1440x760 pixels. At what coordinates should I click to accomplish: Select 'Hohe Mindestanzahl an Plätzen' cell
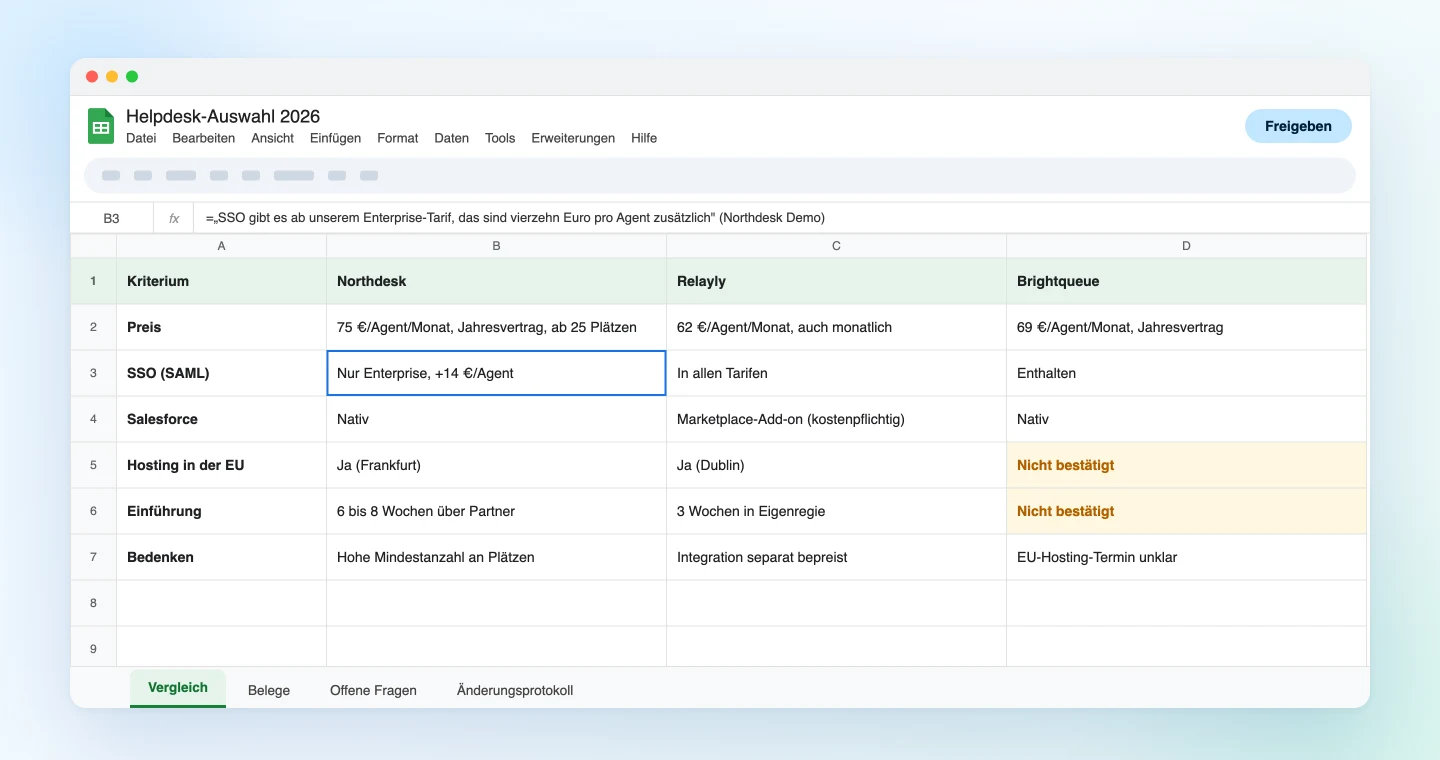click(497, 557)
